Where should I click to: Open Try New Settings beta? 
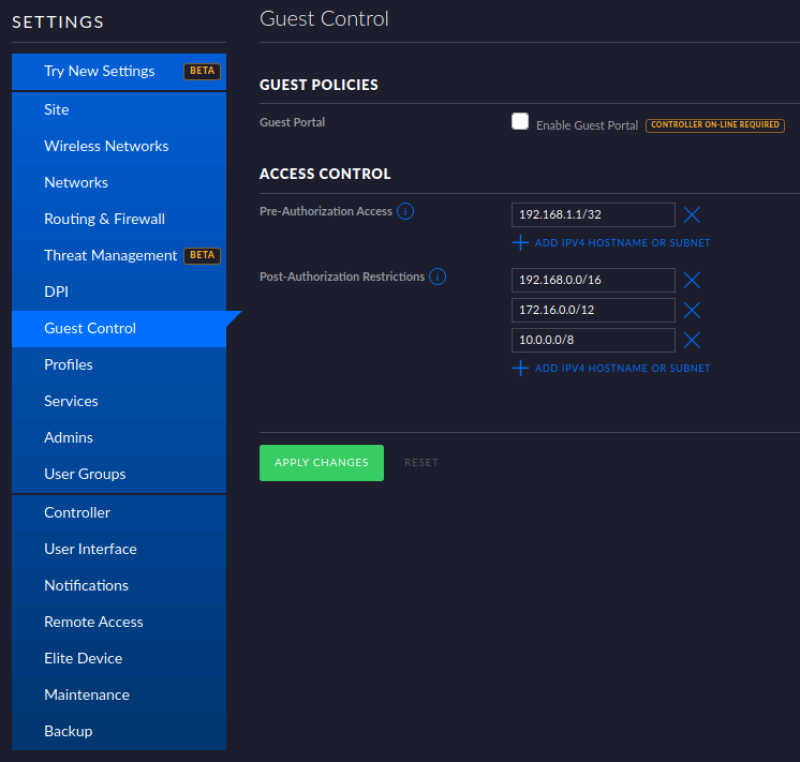[119, 71]
